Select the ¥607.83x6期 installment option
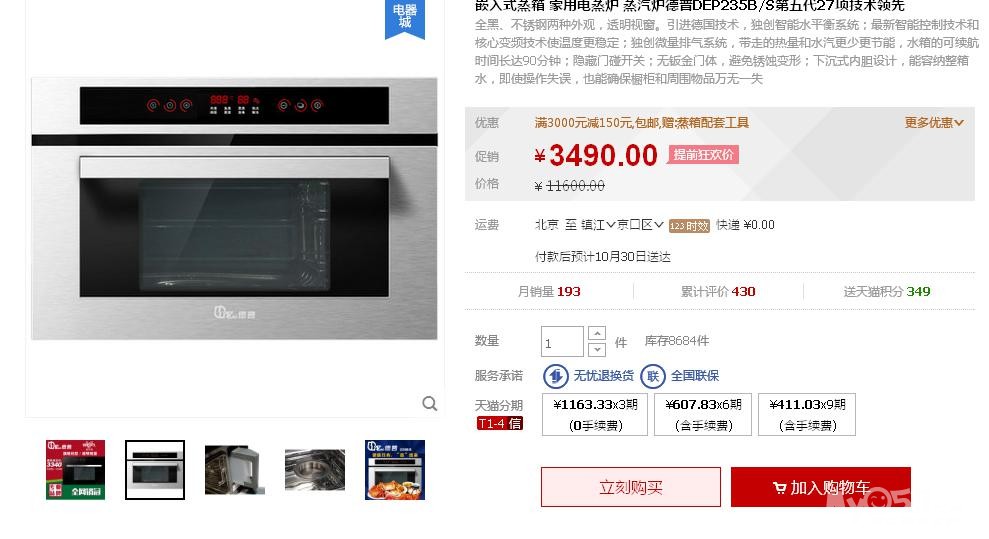This screenshot has height=539, width=989. pyautogui.click(x=703, y=414)
